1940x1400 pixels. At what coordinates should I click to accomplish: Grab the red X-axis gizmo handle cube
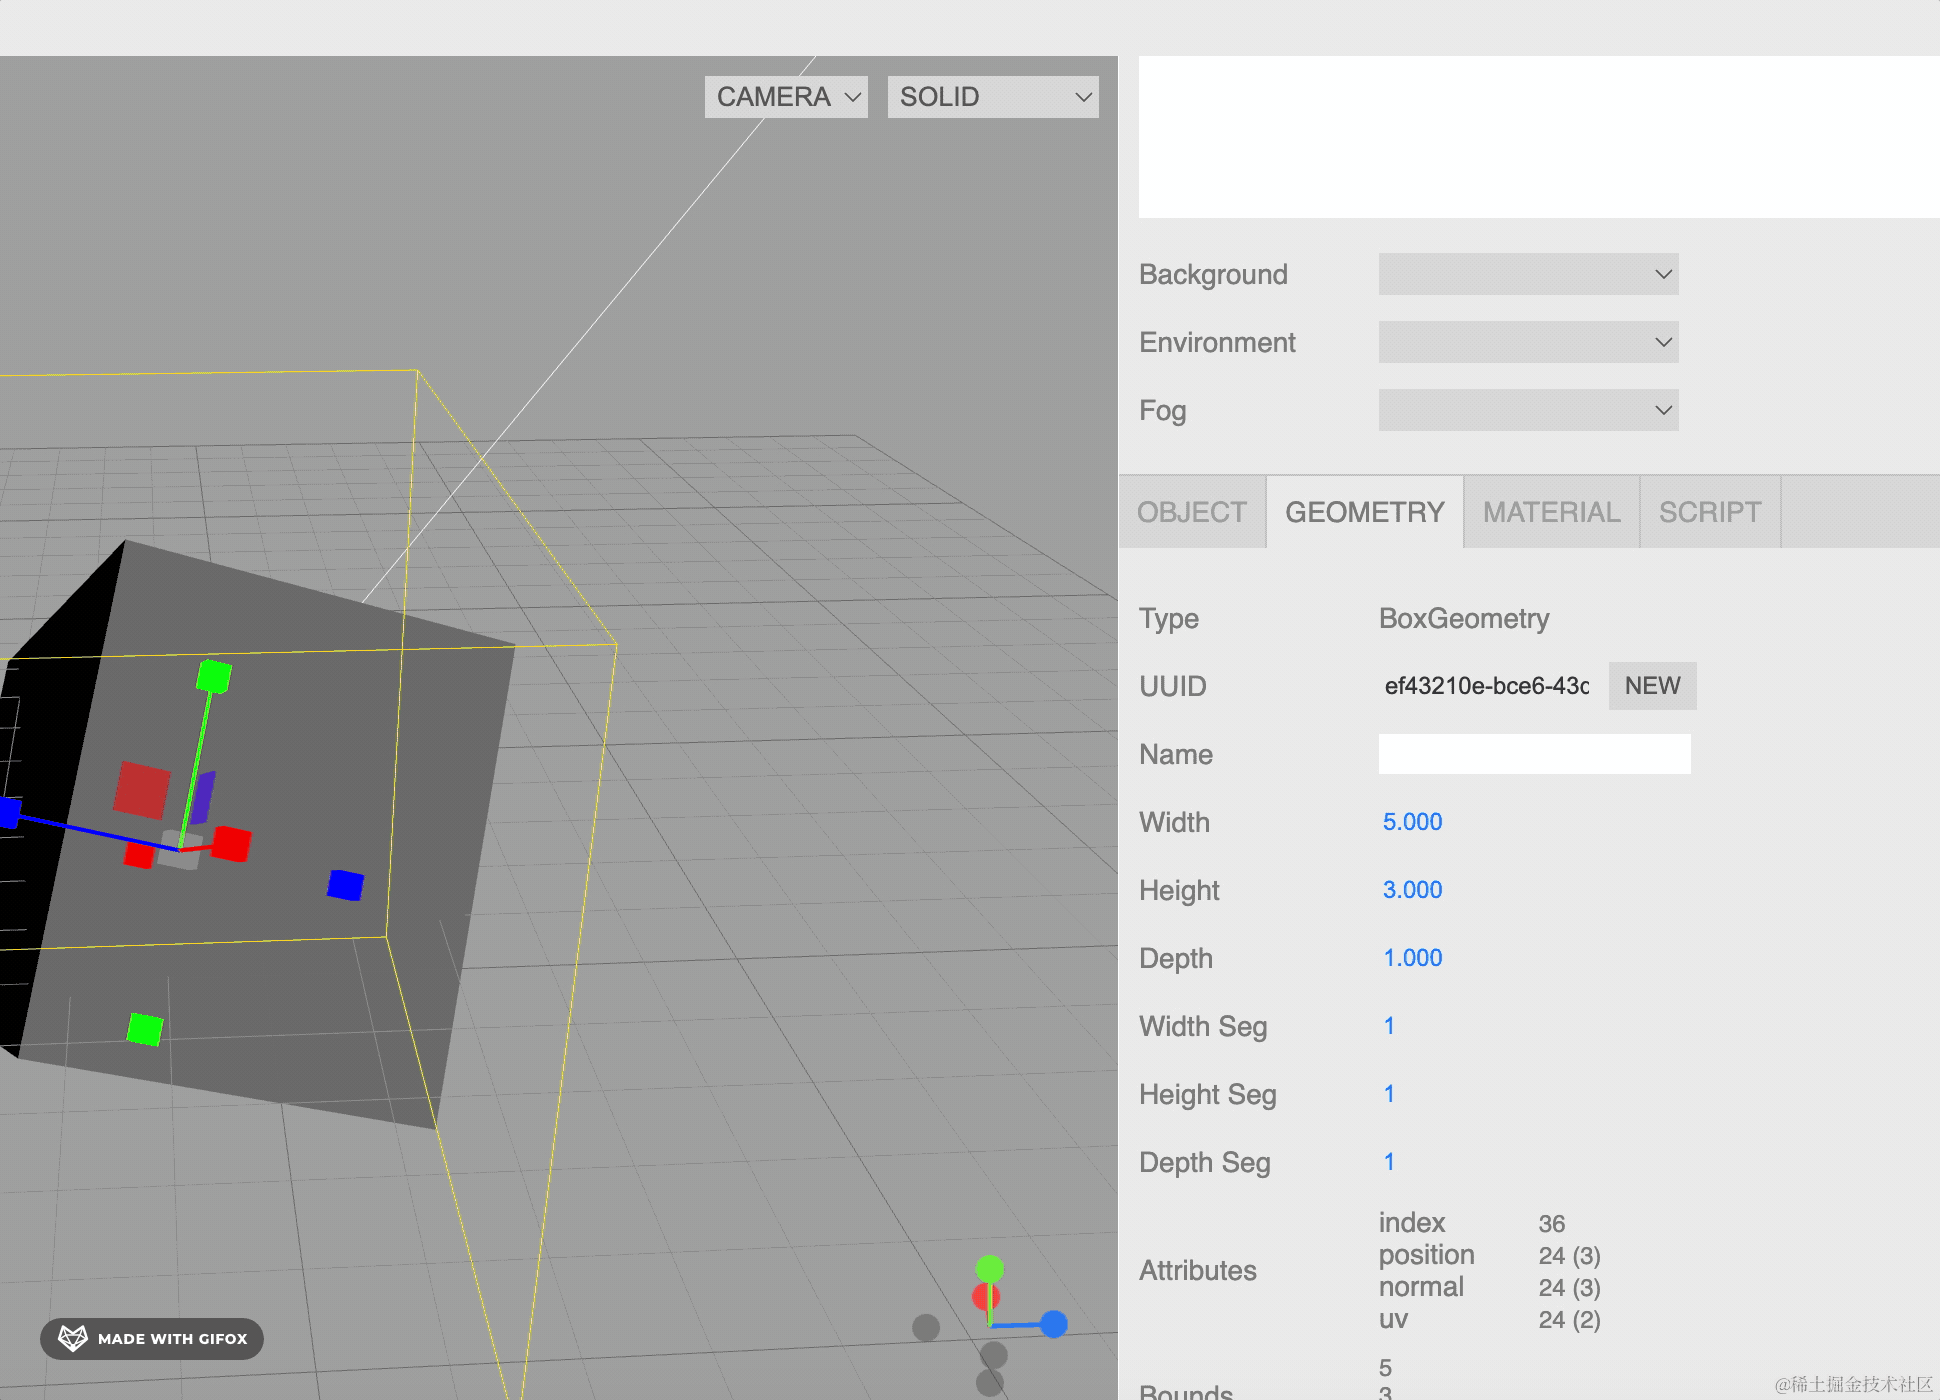(x=231, y=843)
